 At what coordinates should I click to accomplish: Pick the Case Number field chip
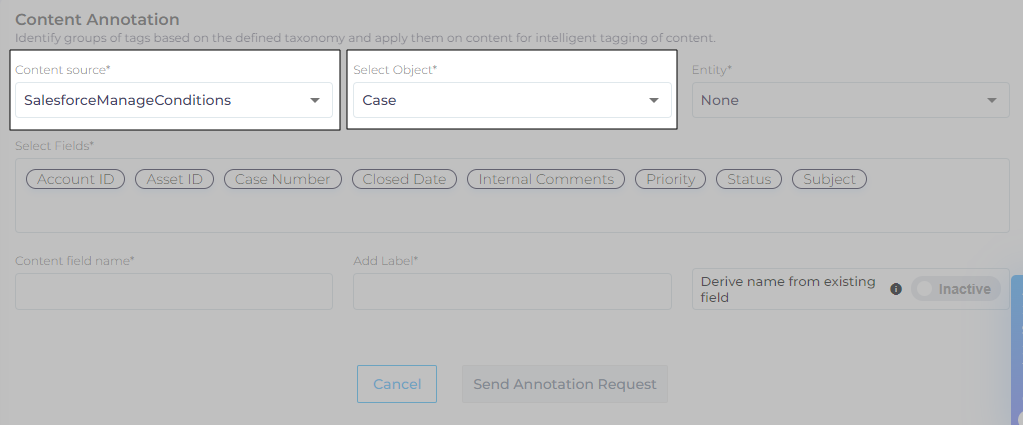point(282,179)
